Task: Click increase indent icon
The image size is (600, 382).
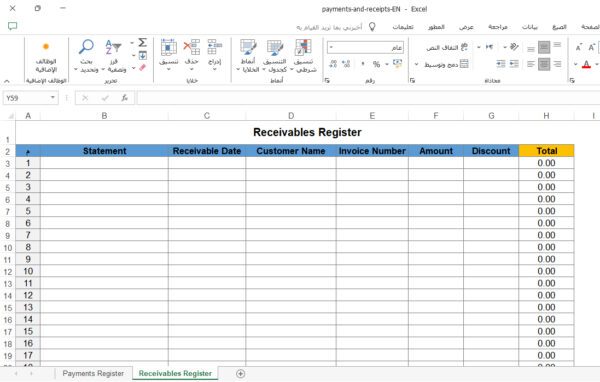Action: [x=501, y=64]
